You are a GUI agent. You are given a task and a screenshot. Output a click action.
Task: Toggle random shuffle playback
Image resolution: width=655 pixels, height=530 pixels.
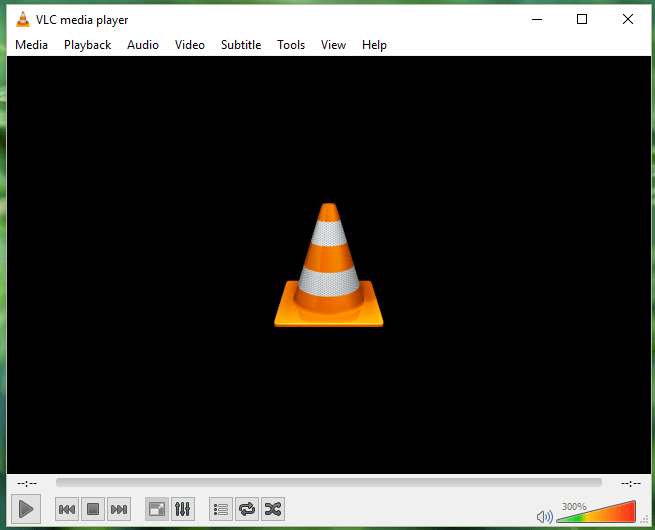point(273,509)
